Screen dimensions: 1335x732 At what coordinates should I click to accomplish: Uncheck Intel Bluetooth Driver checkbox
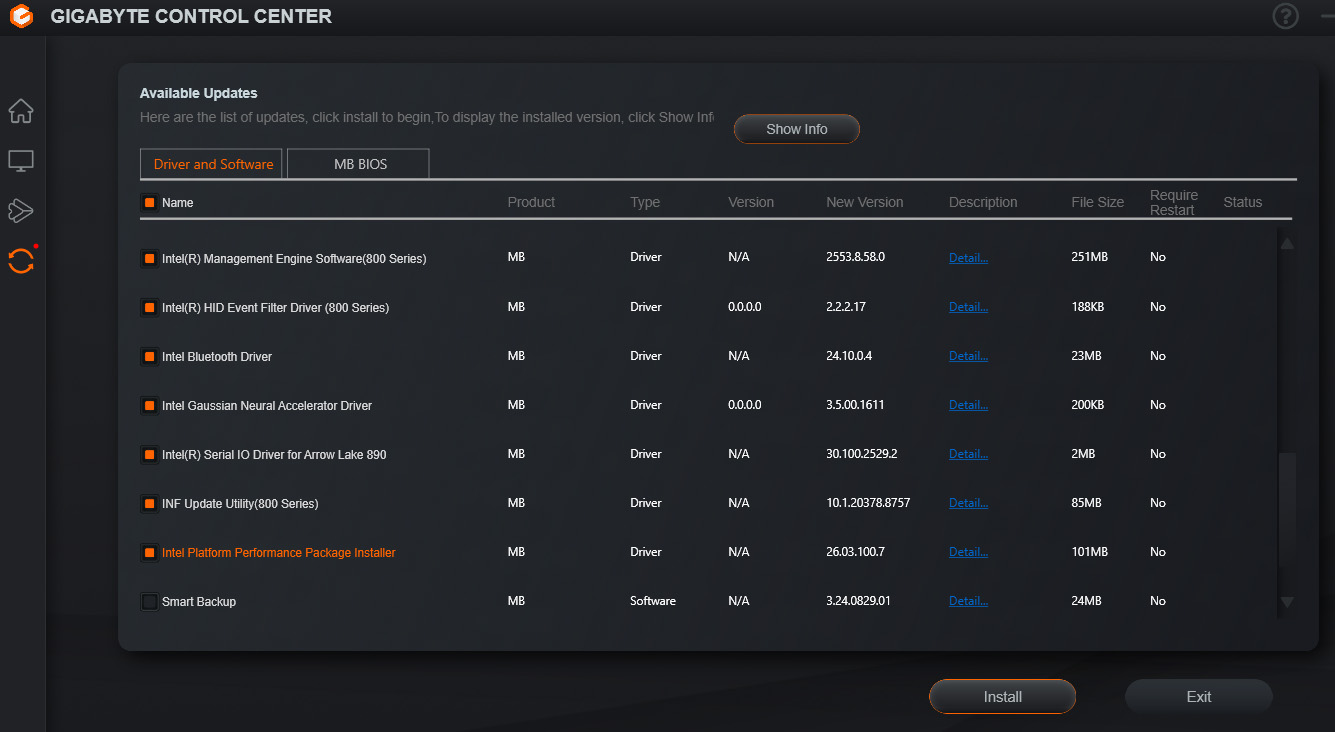click(149, 356)
